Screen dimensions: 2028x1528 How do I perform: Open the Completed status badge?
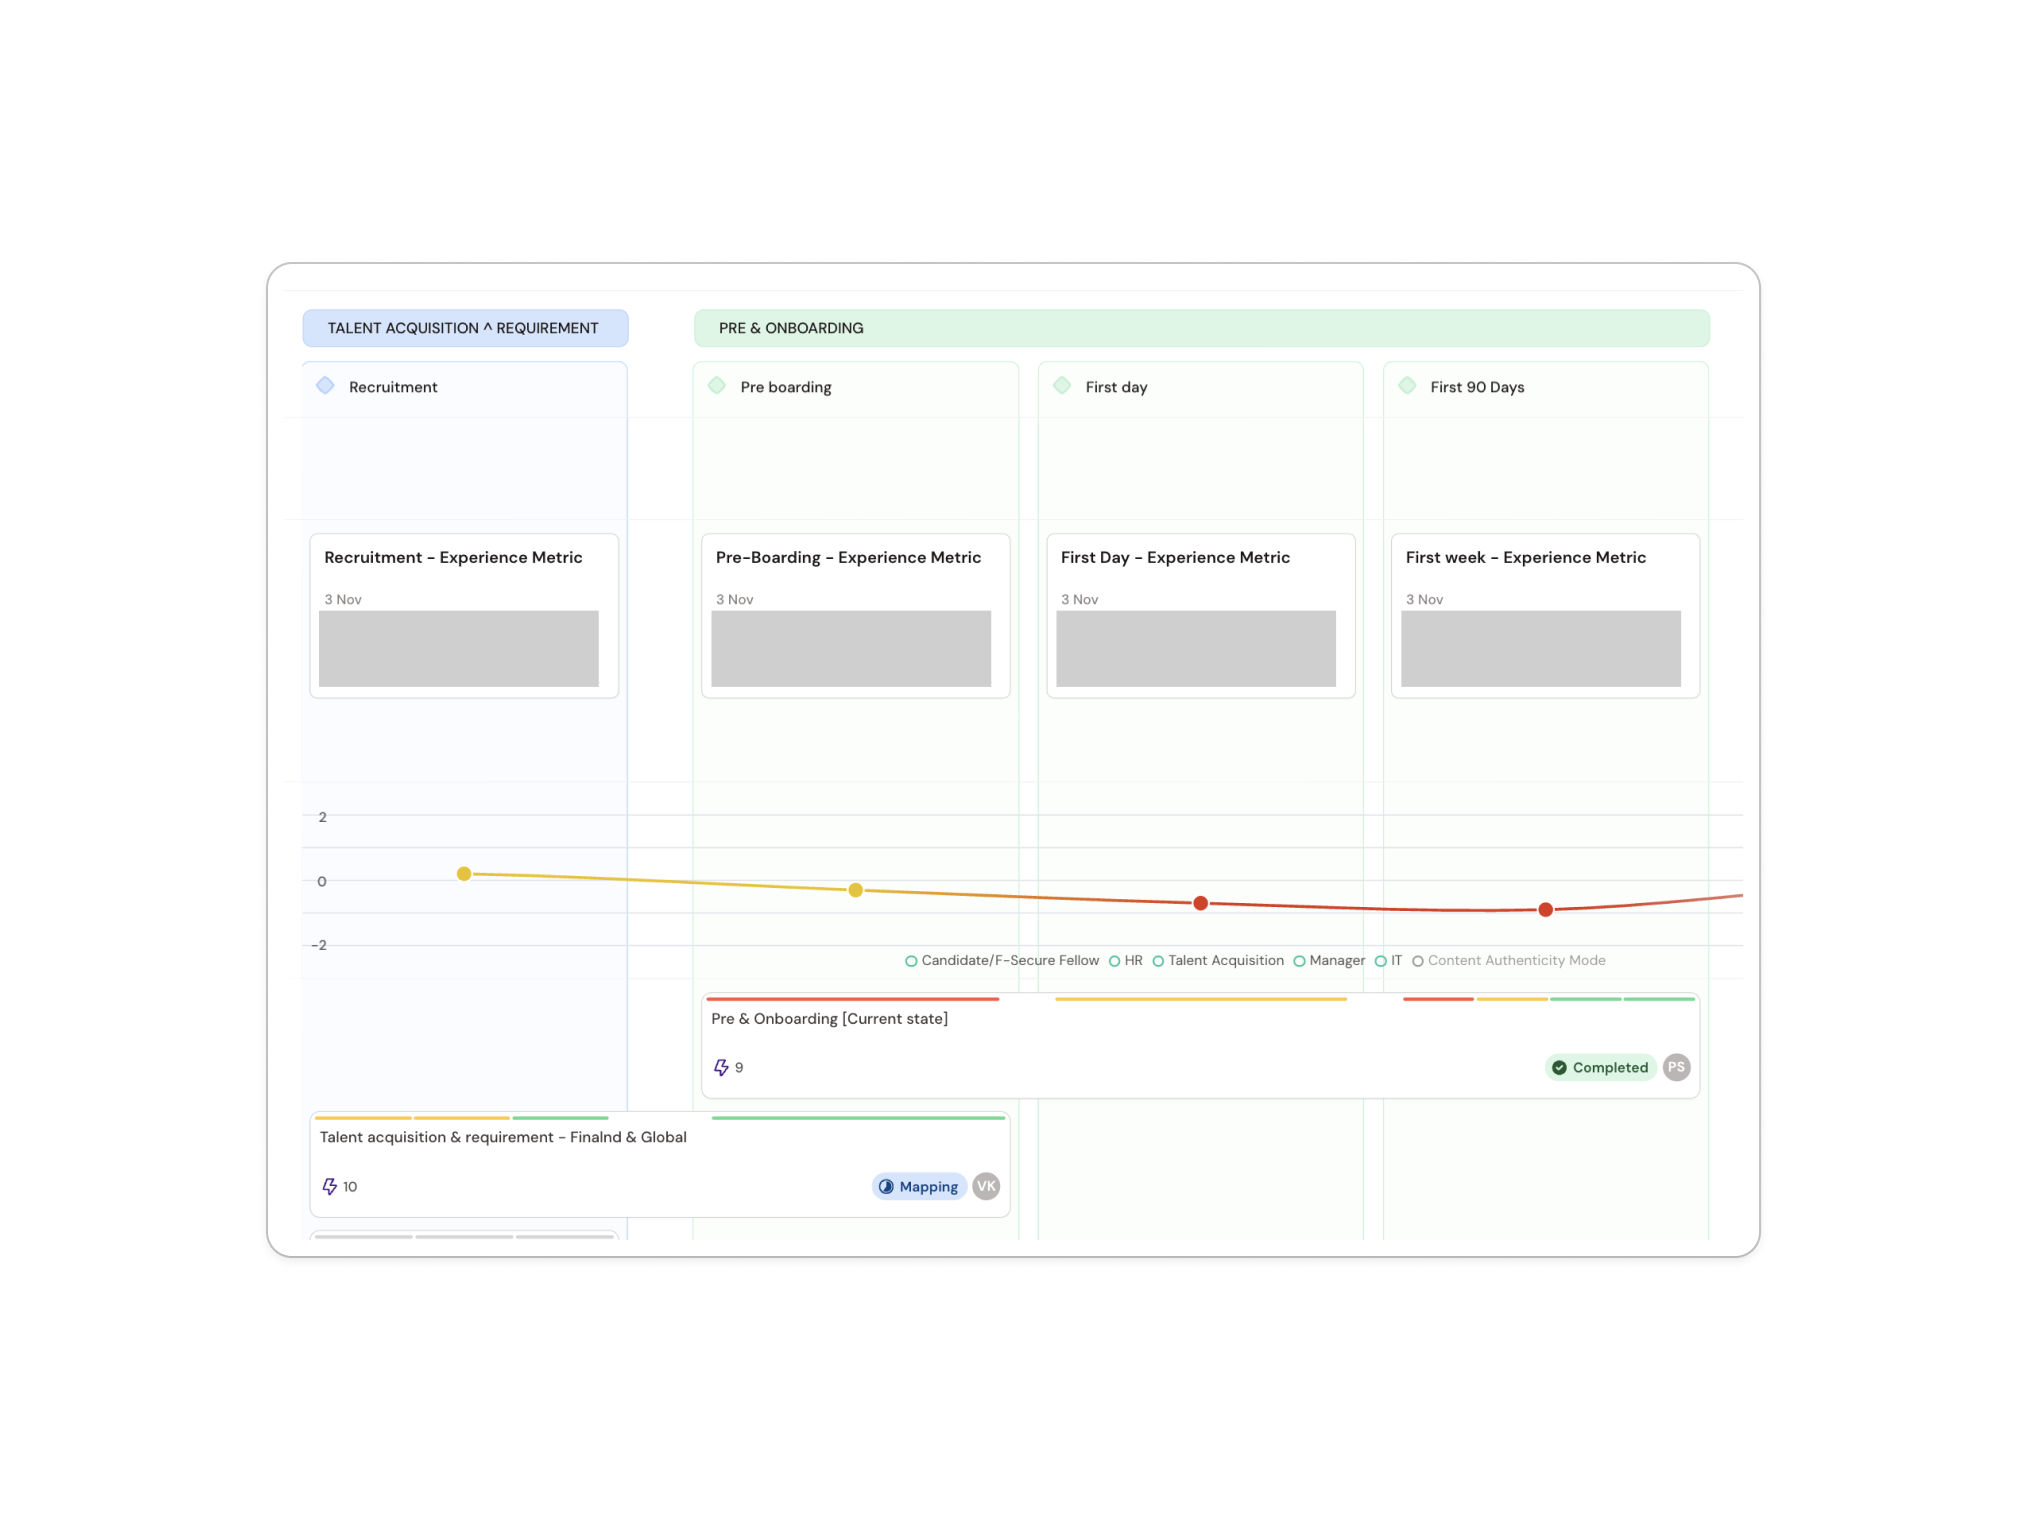[1600, 1067]
